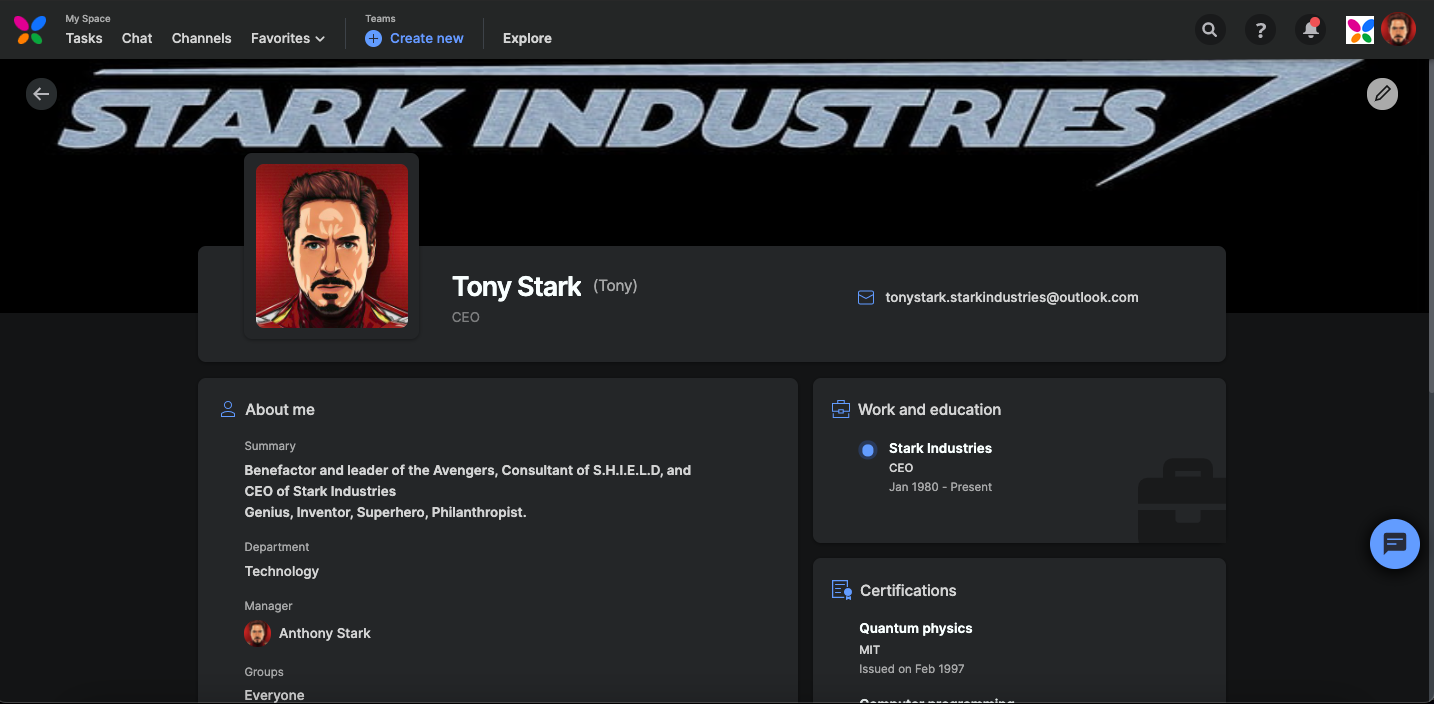Click the Certifications heading

pyautogui.click(x=908, y=590)
